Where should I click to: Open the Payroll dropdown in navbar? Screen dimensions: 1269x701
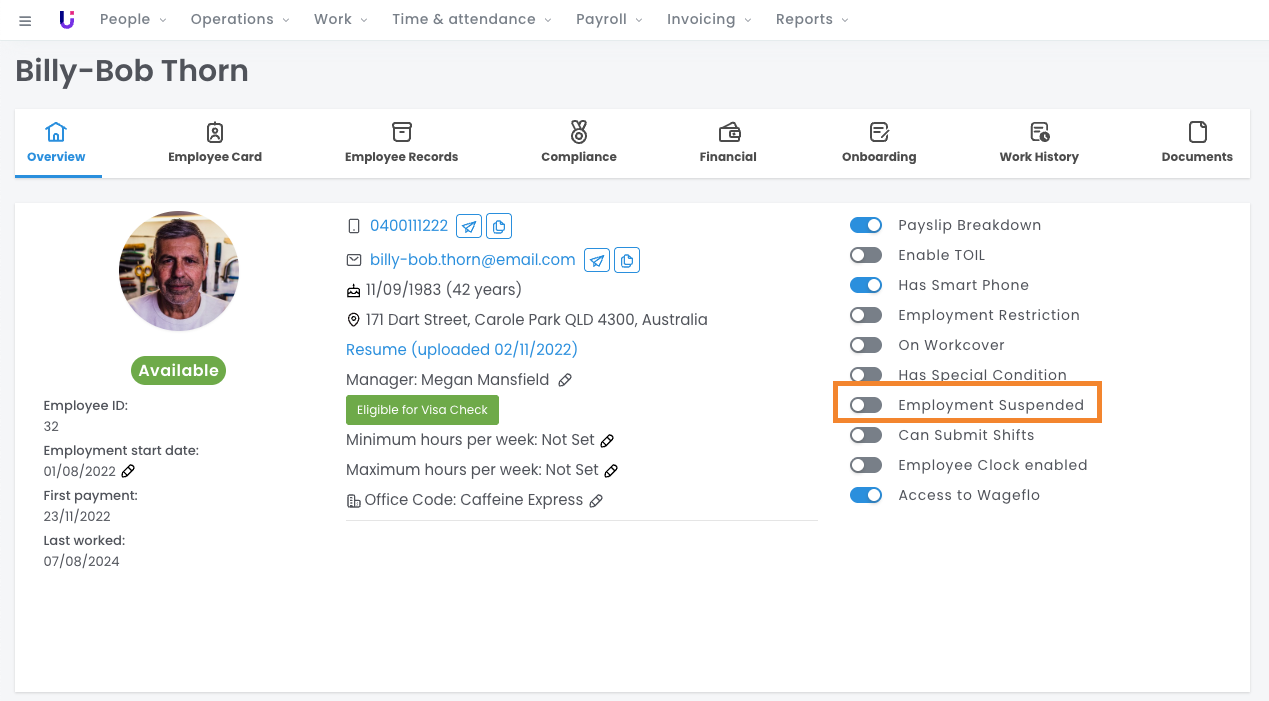tap(609, 20)
